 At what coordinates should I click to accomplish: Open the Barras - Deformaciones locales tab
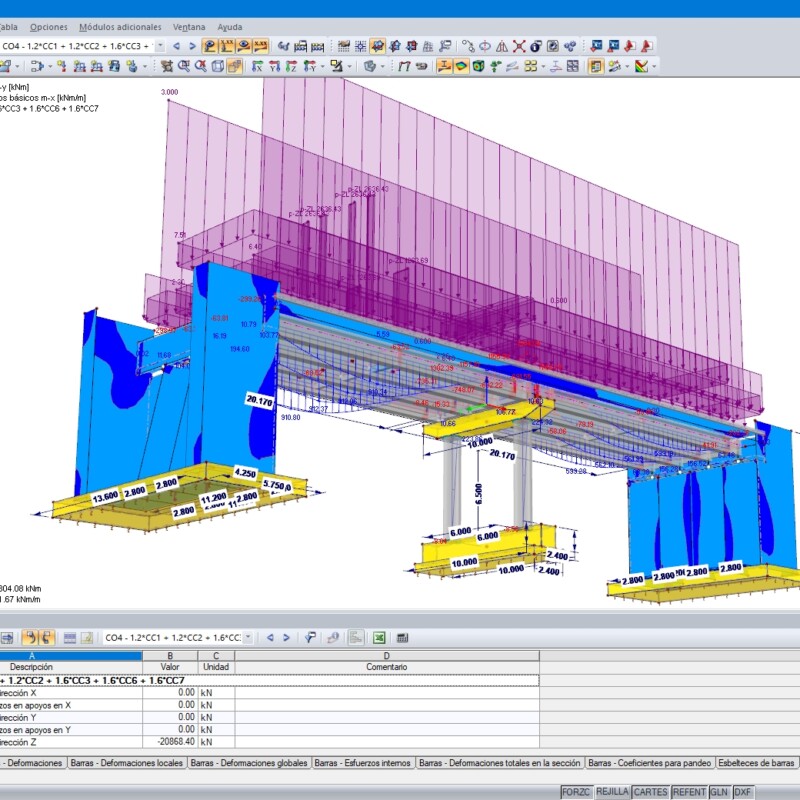click(127, 763)
